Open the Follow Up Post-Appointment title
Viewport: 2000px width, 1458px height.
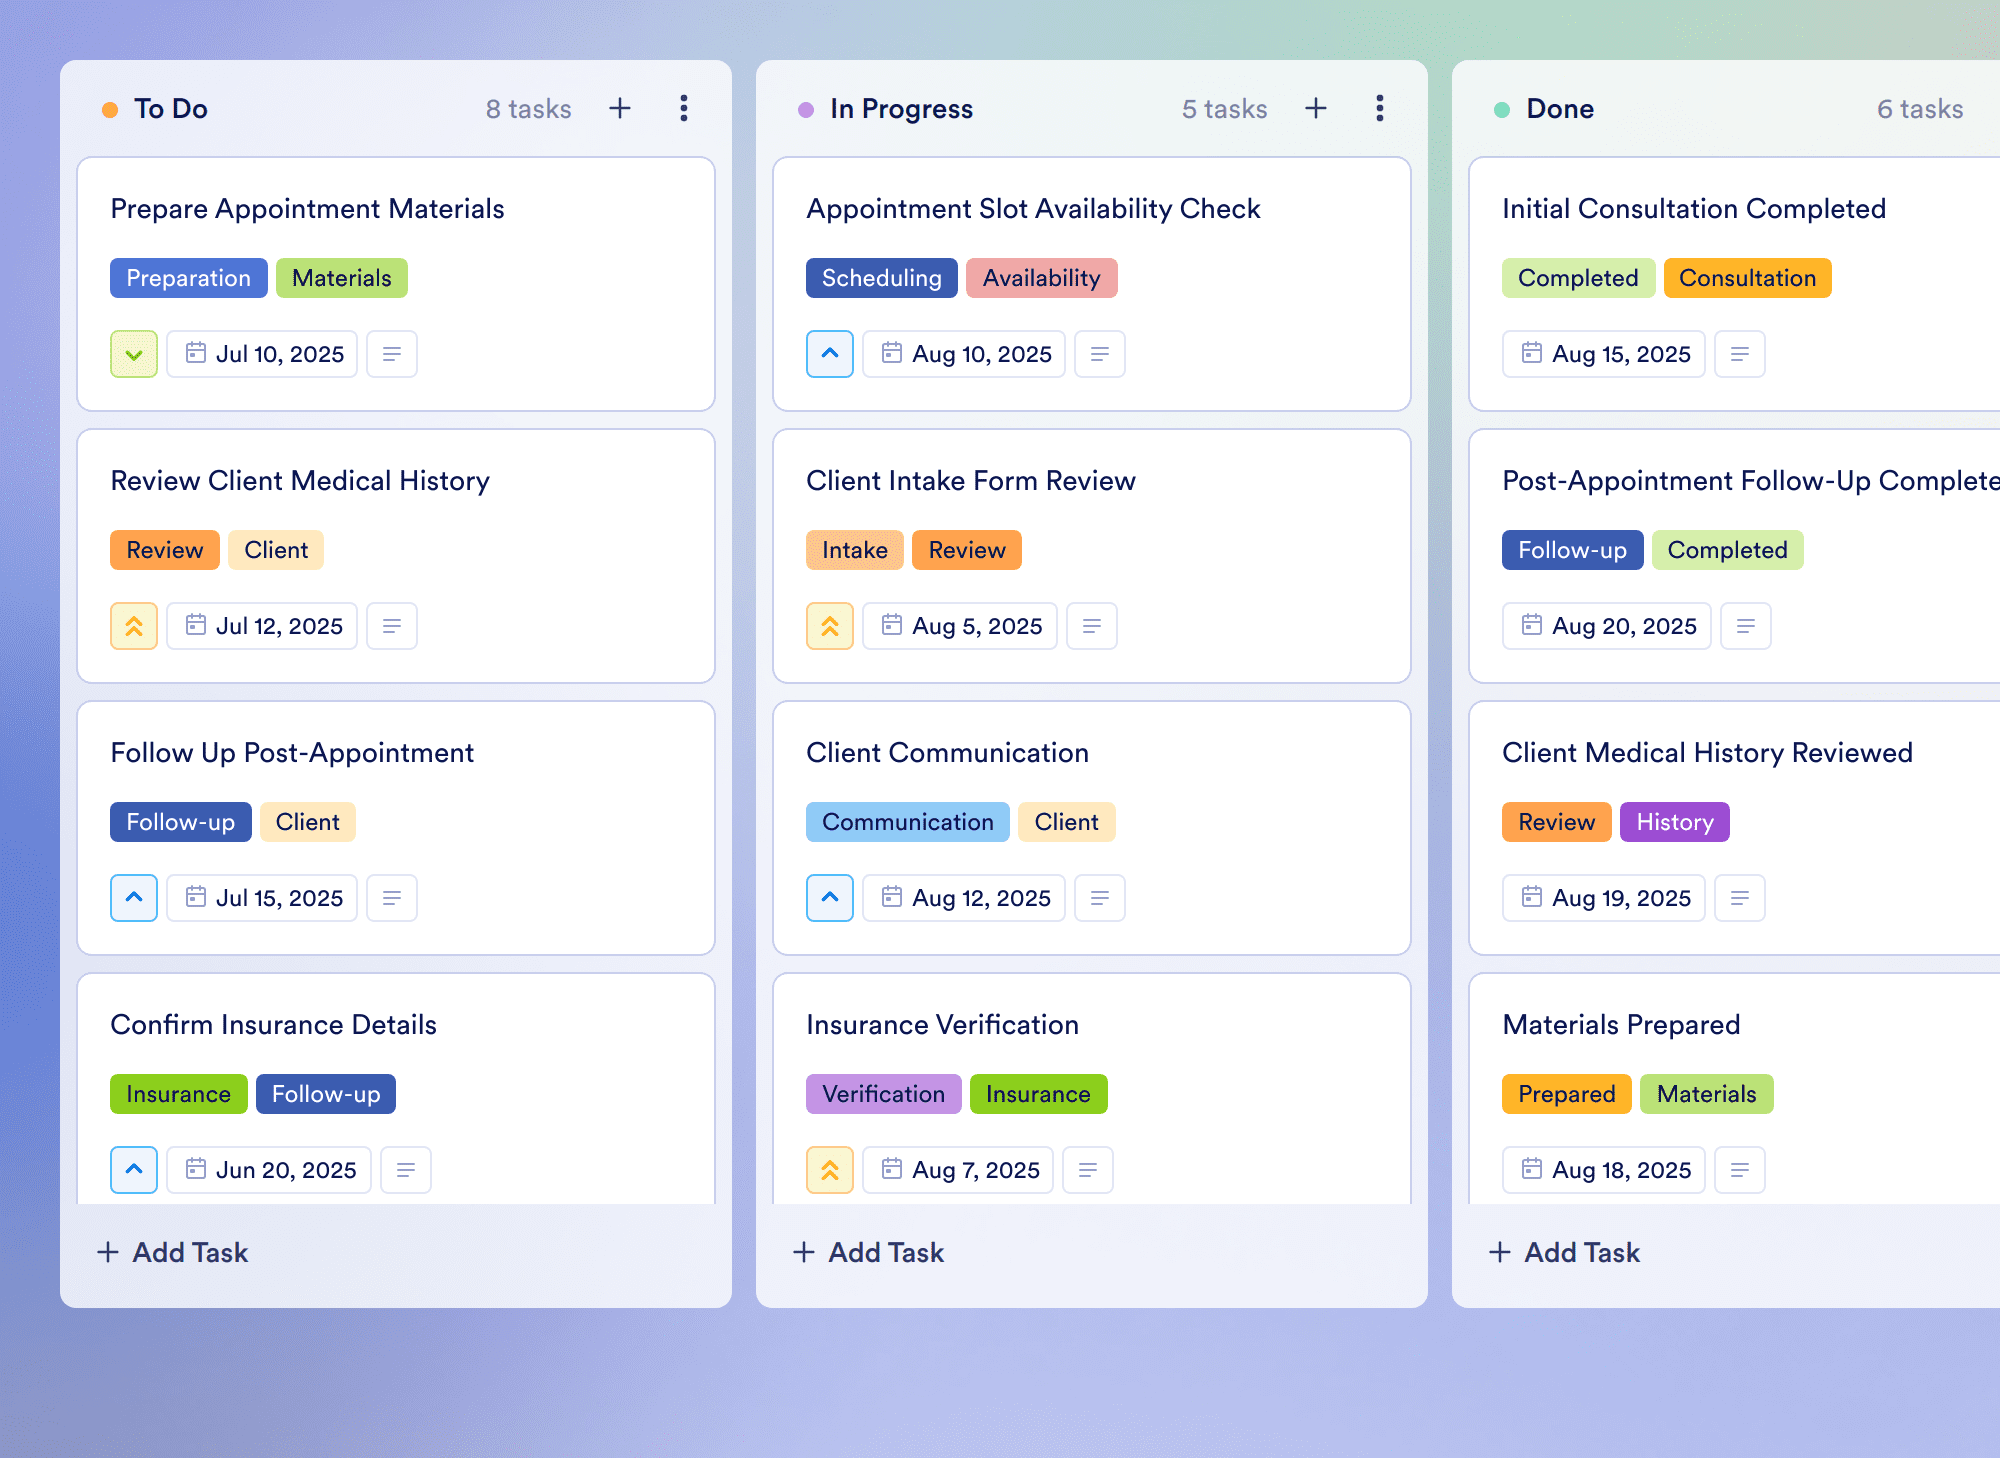[x=292, y=752]
